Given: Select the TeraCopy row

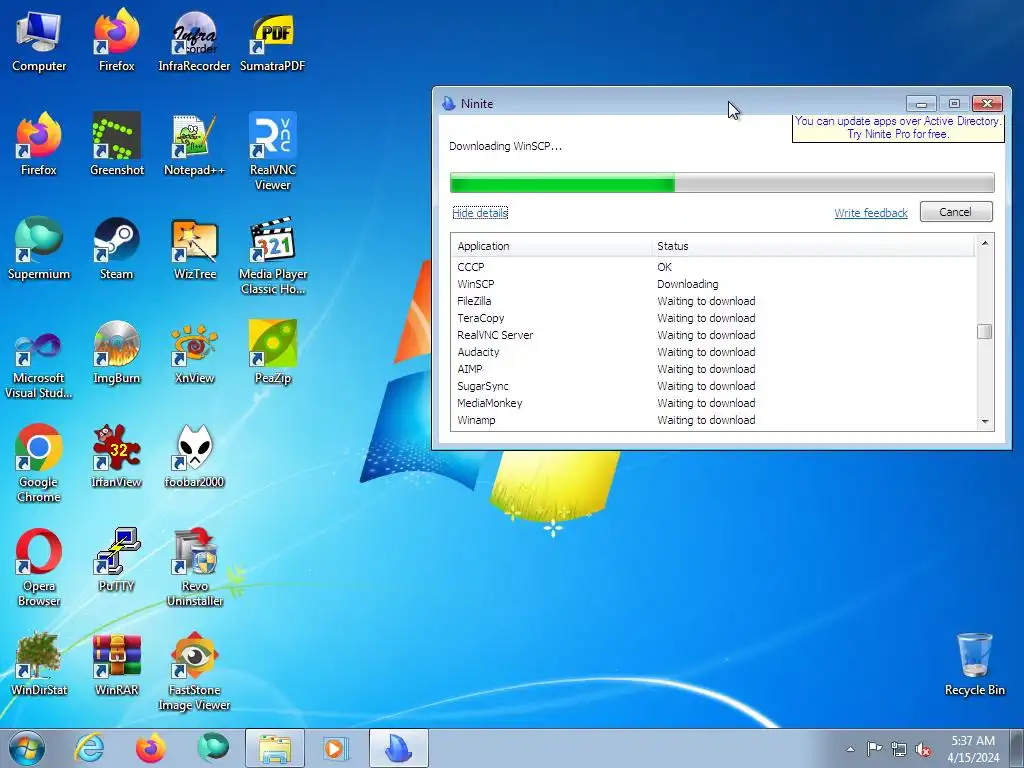Looking at the screenshot, I should tap(713, 318).
